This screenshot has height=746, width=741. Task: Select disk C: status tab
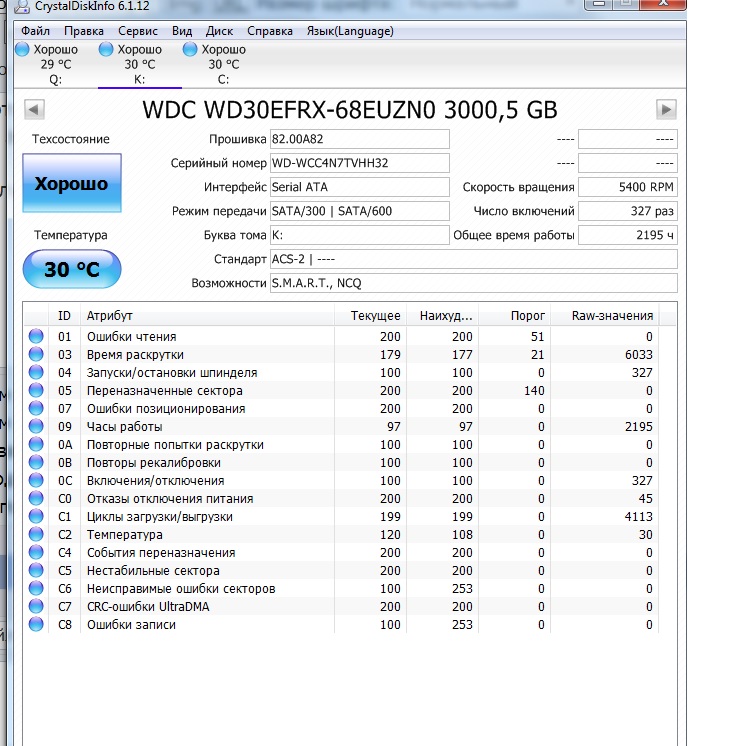pos(223,64)
